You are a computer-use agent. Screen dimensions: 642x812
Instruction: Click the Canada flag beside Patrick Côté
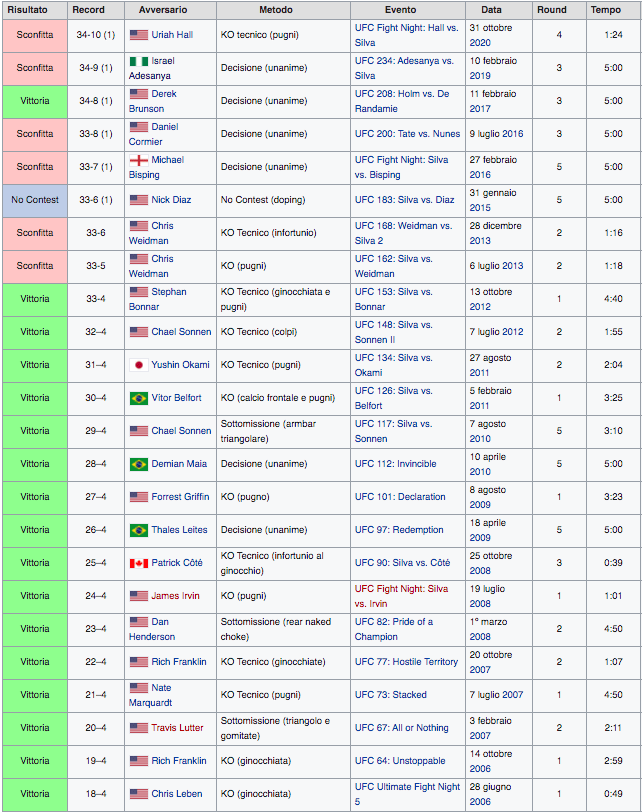click(x=139, y=563)
